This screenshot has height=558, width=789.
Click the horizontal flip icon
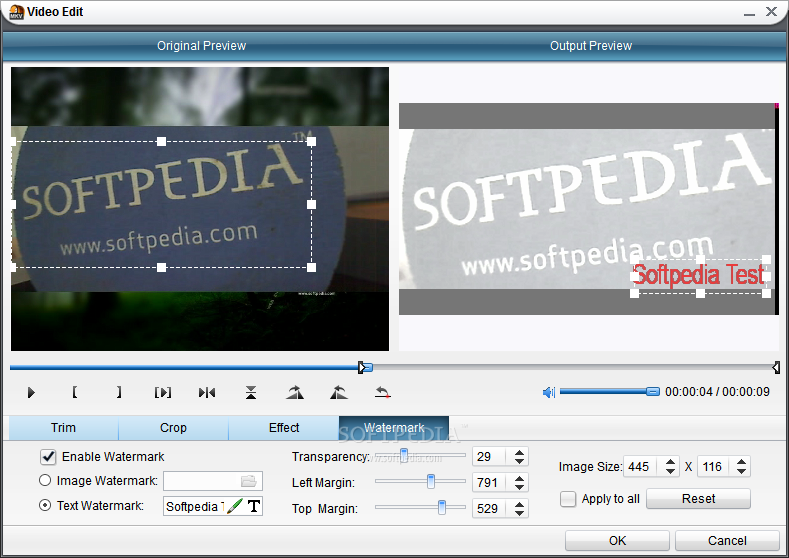click(207, 392)
